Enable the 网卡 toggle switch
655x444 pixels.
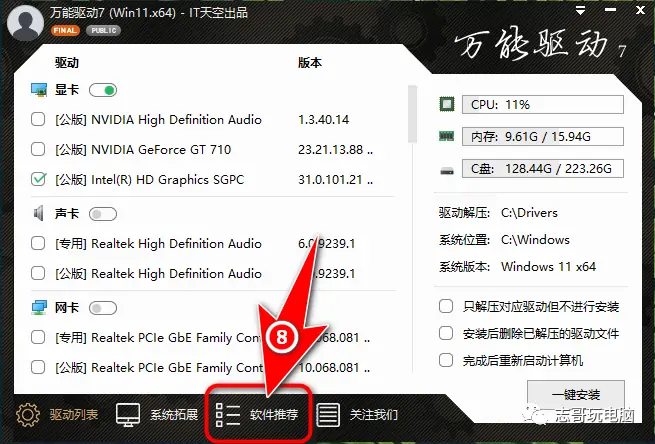(103, 307)
